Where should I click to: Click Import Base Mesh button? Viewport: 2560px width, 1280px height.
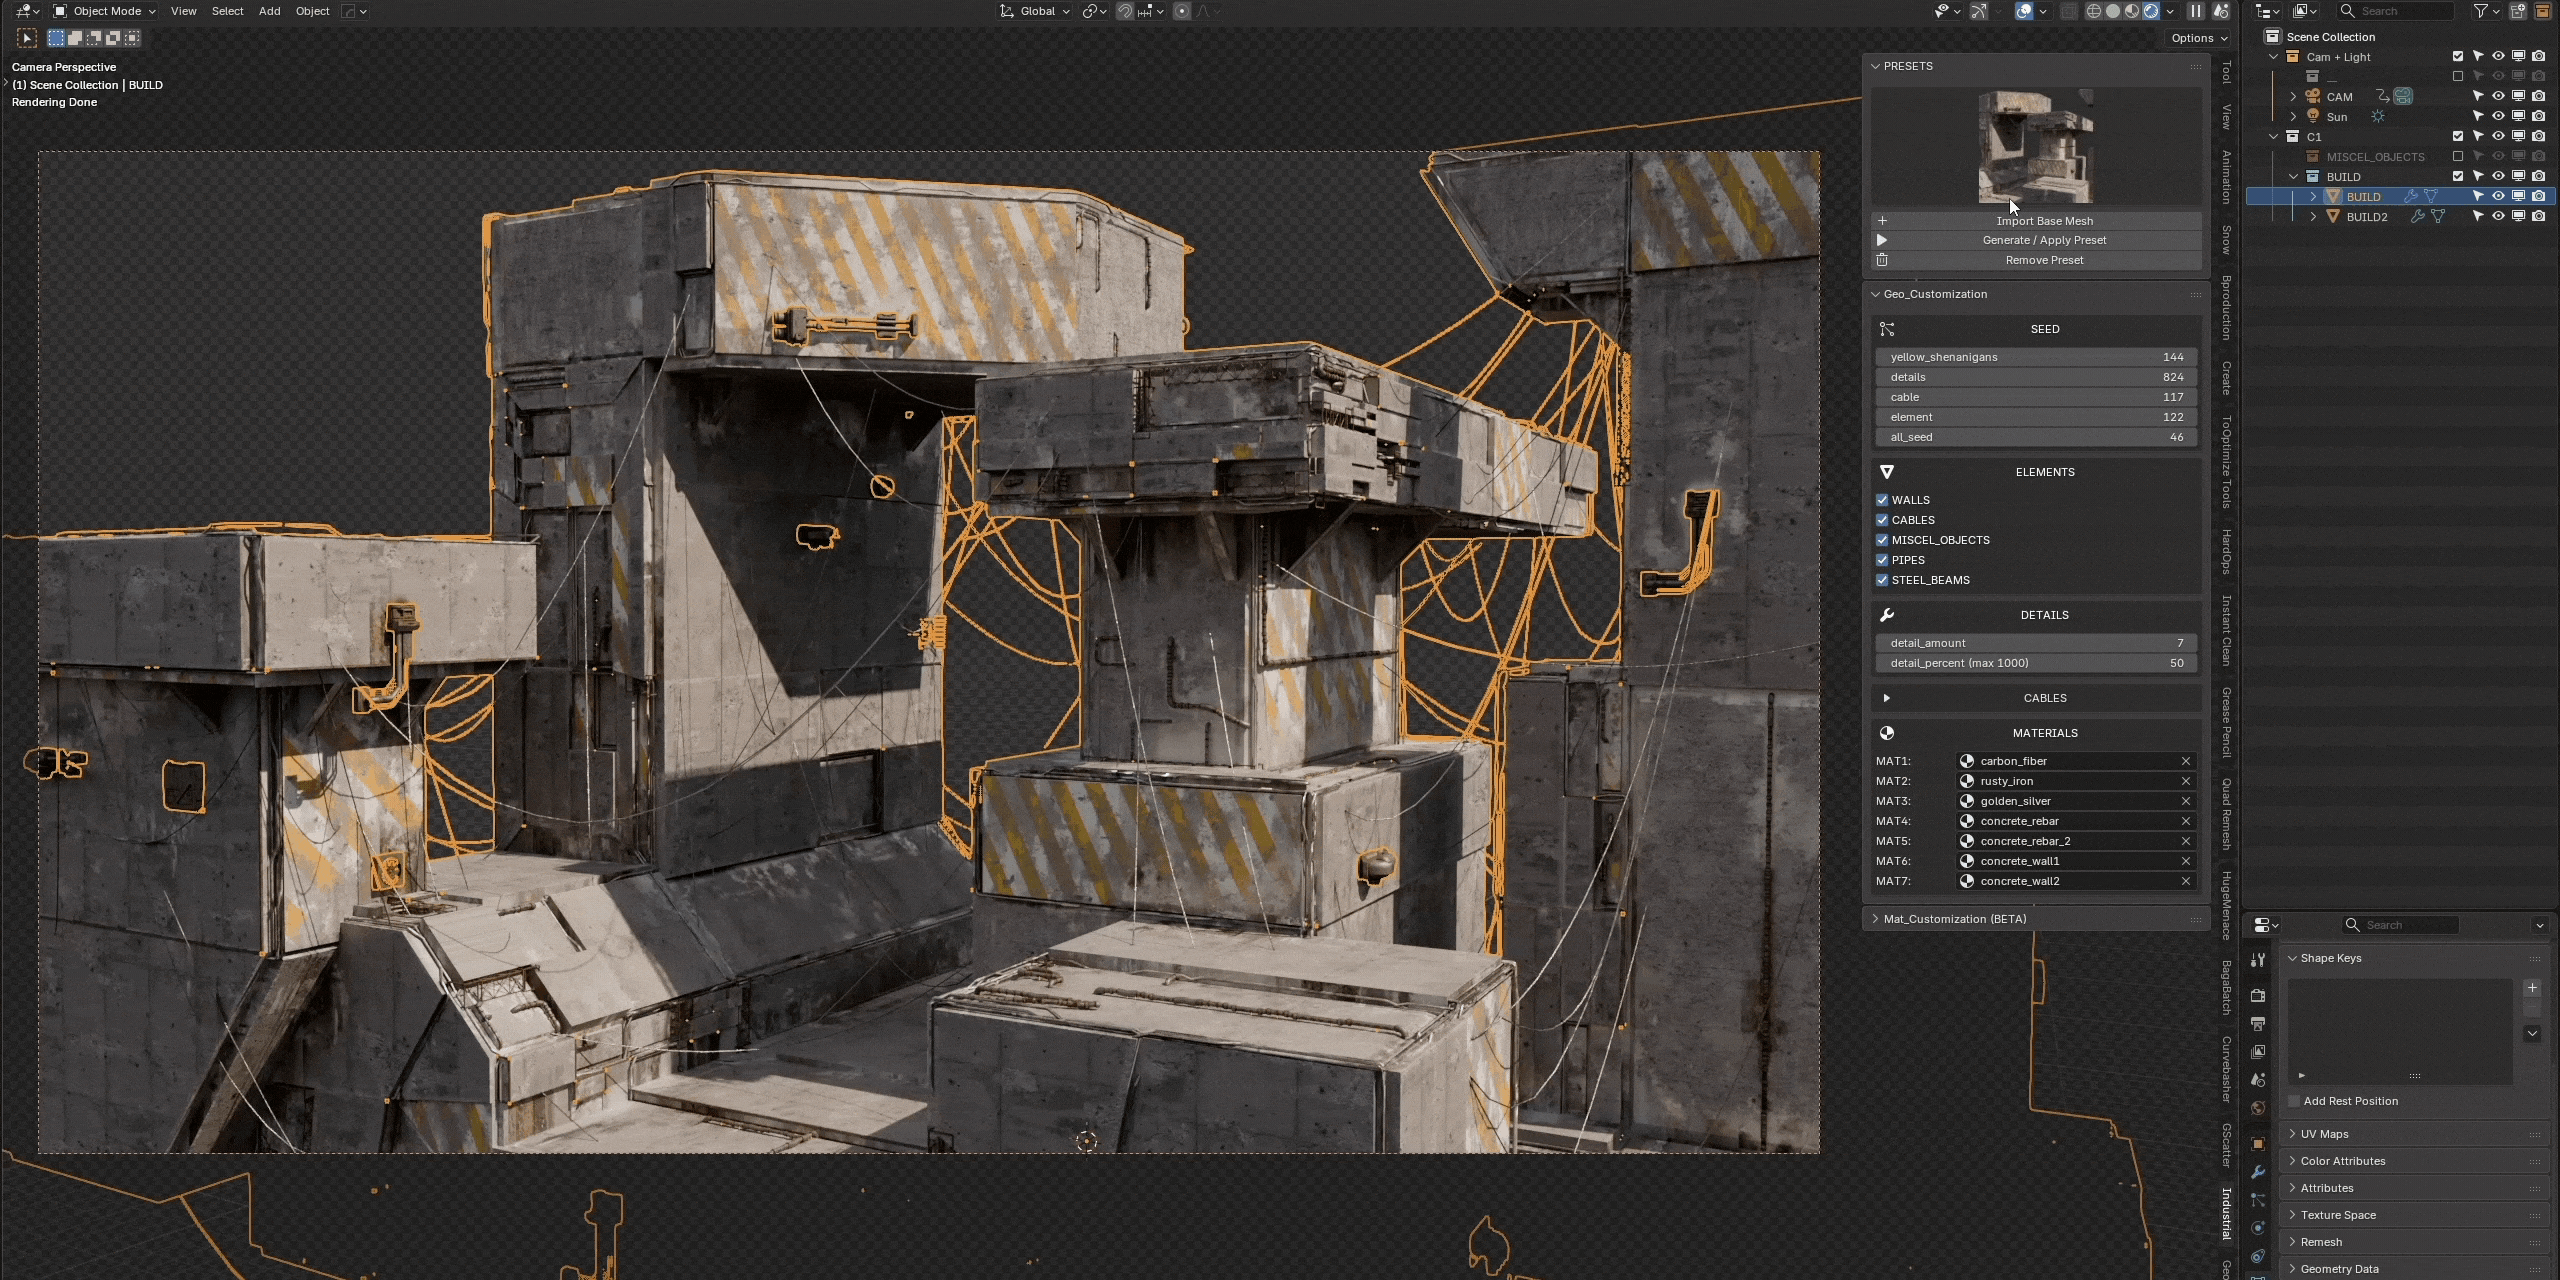[2036, 221]
